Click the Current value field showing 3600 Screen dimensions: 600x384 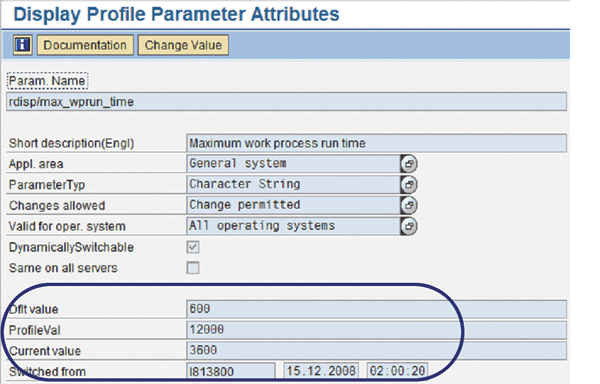376,350
